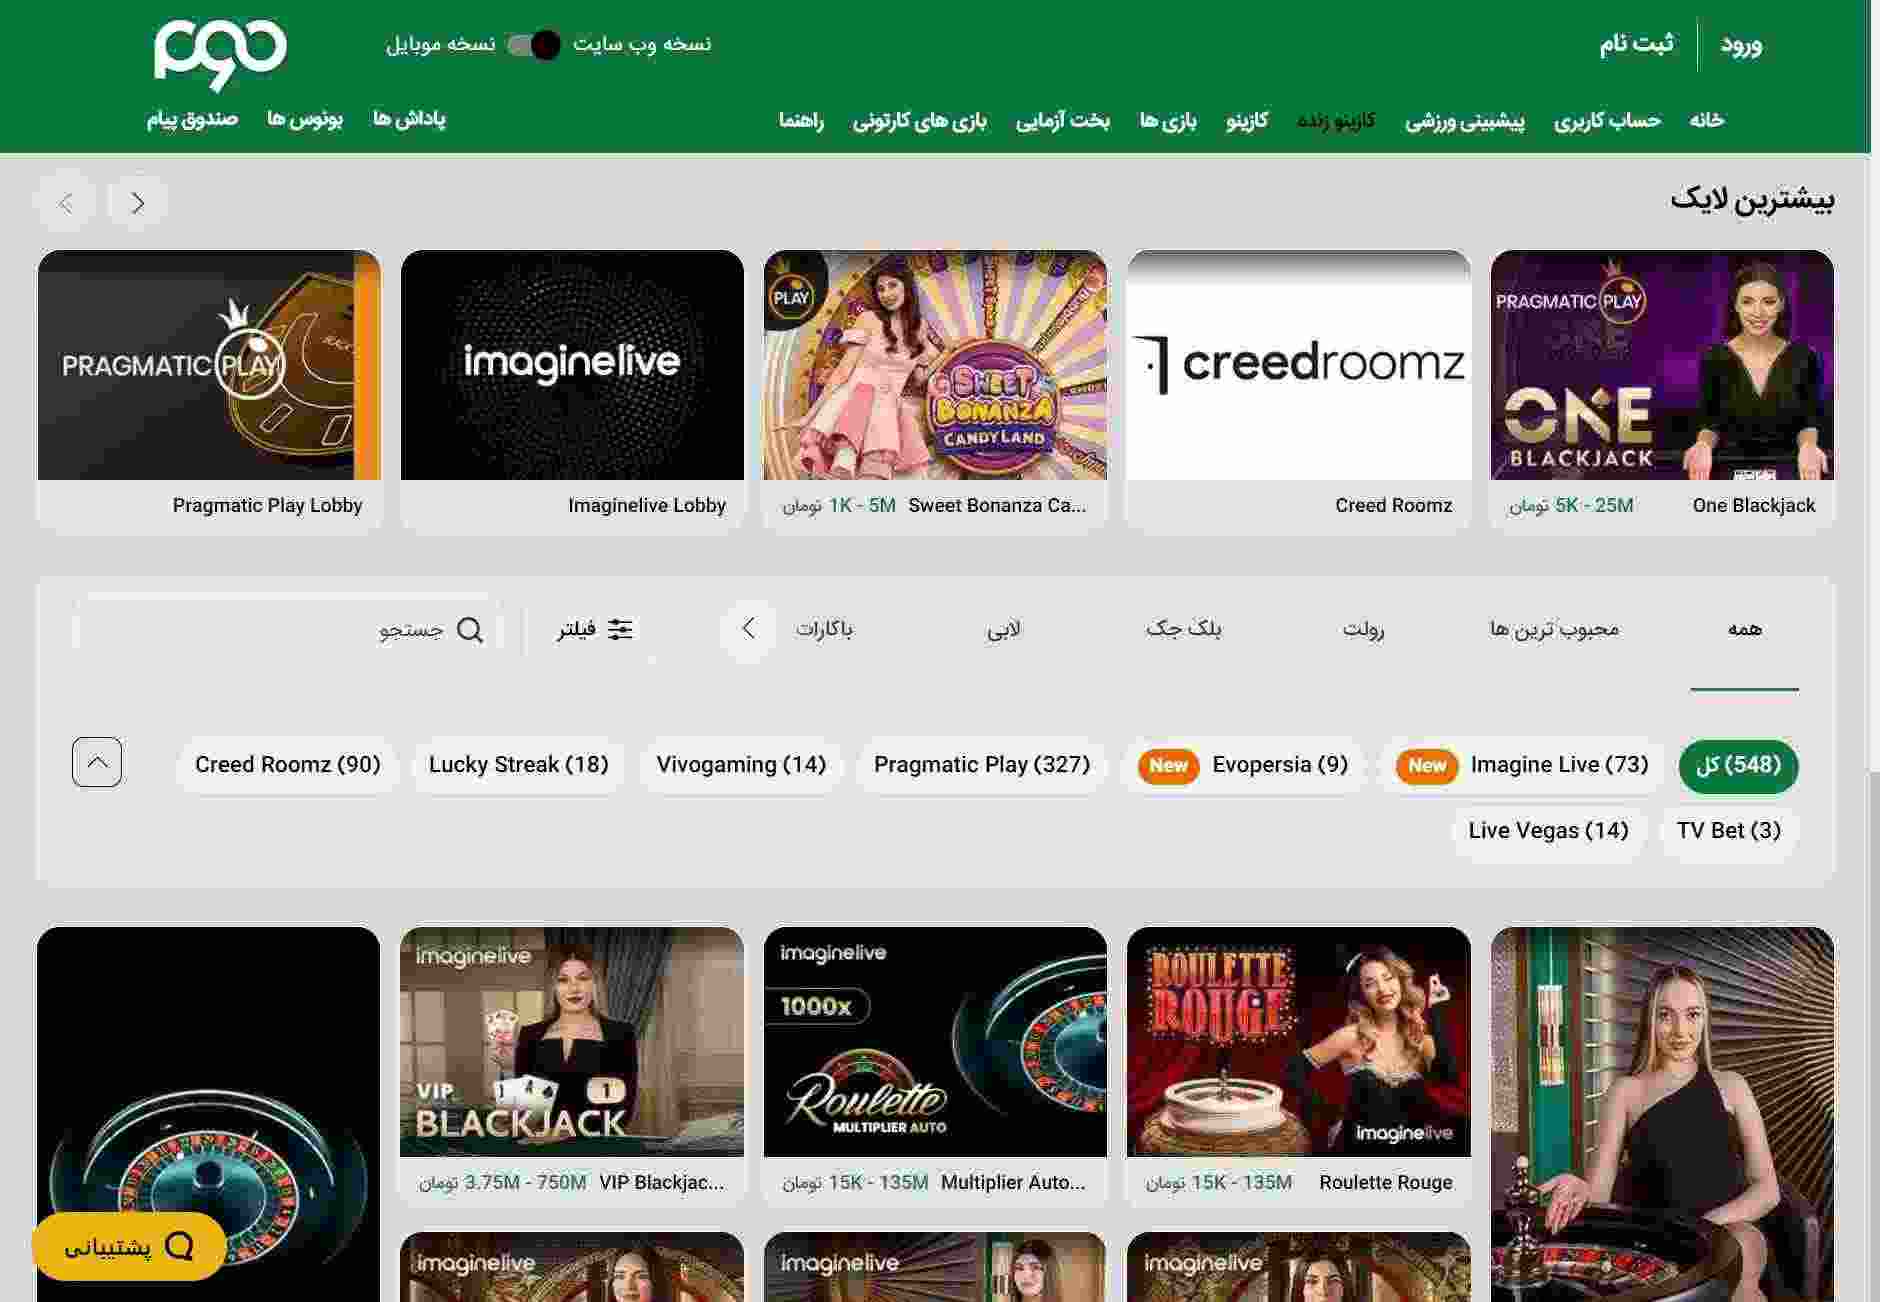Toggle between website and mobile version
1880x1302 pixels.
(533, 45)
